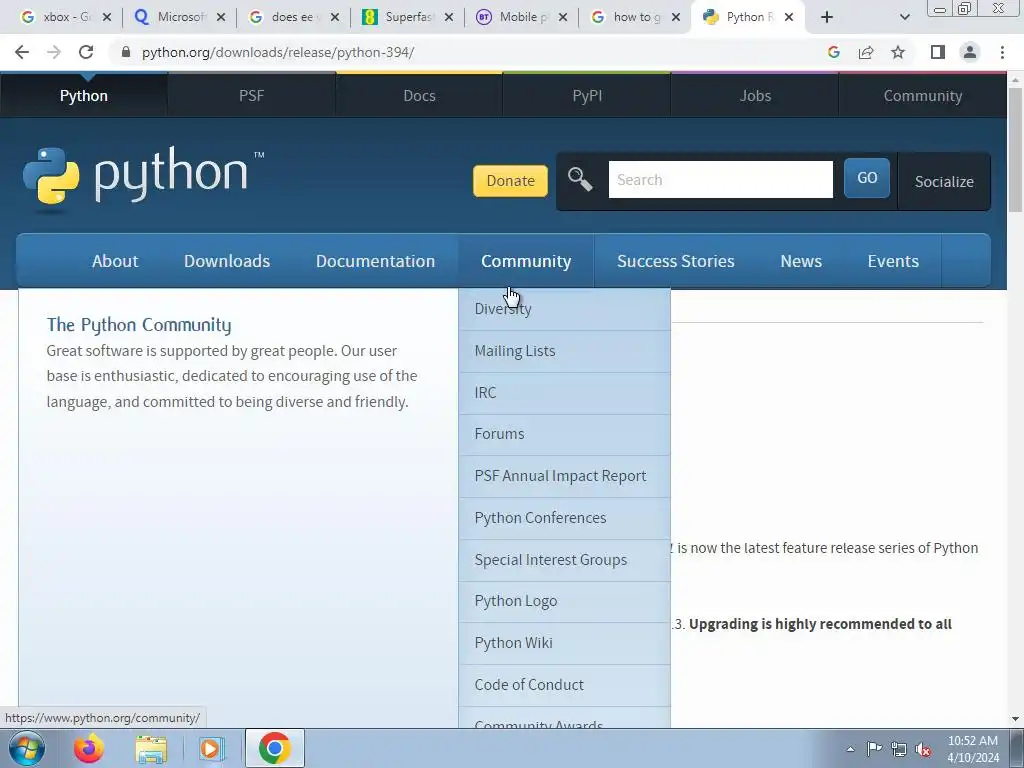Close the Superfast tab
The width and height of the screenshot is (1024, 768).
(x=449, y=17)
